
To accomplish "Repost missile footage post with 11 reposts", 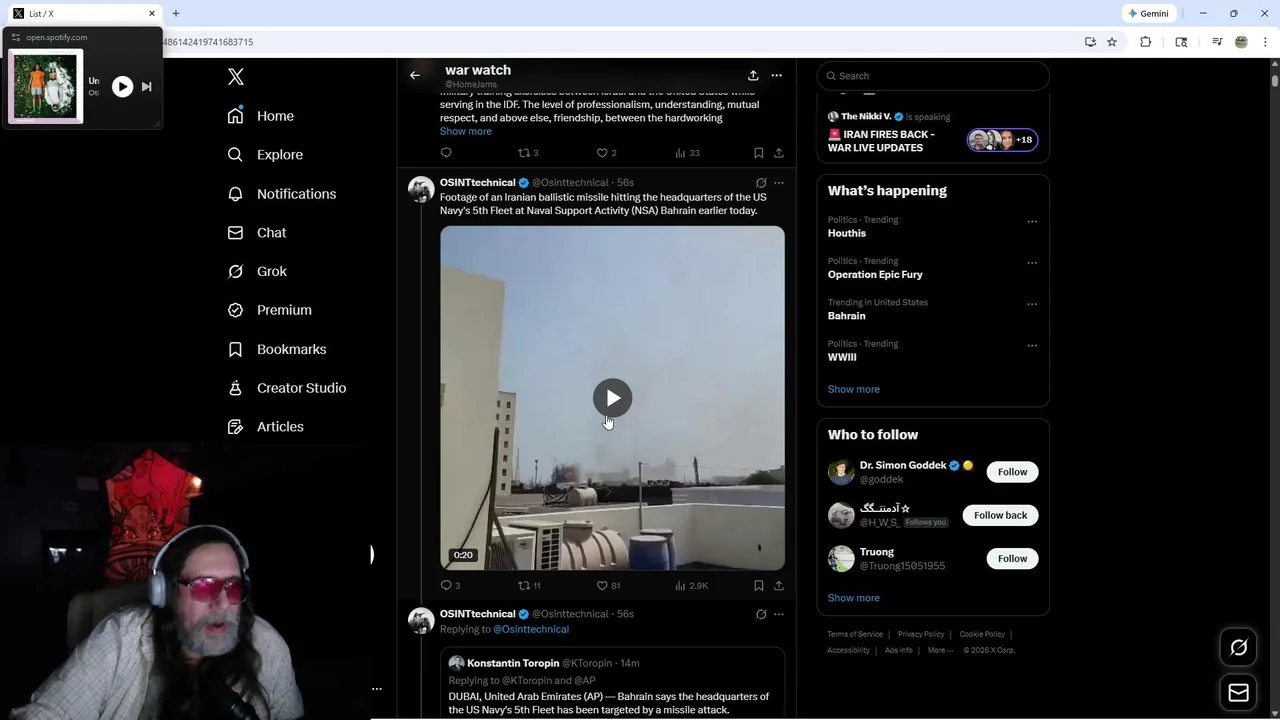I will tap(529, 586).
